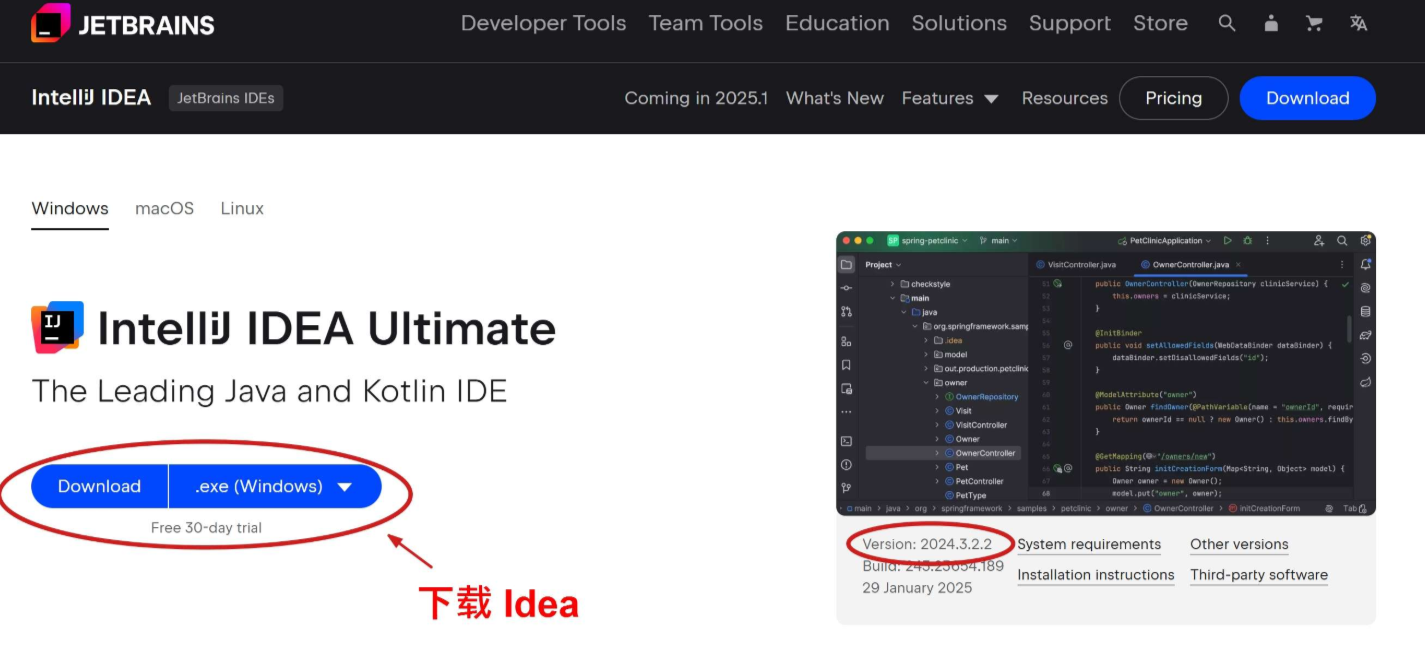Image resolution: width=1425 pixels, height=672 pixels.
Task: Open the Coming in 2025.1 link
Action: [x=696, y=98]
